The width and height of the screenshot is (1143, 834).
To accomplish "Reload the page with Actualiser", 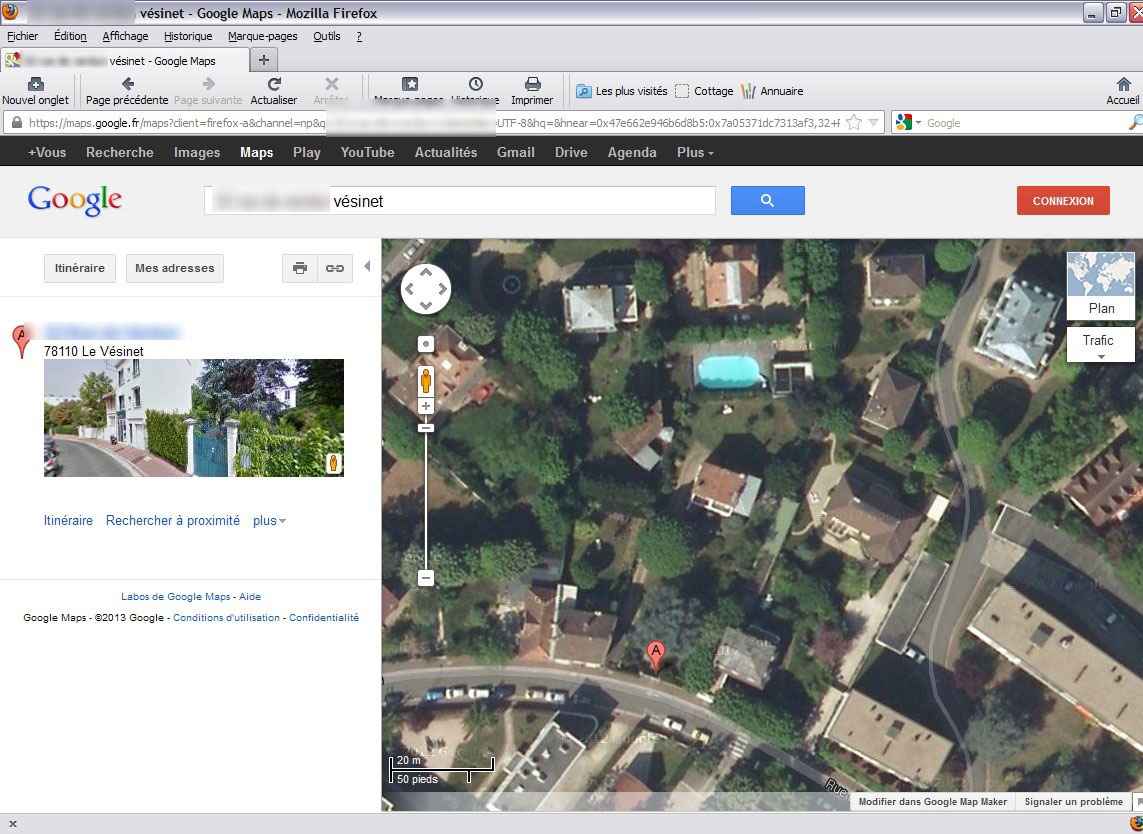I will click(x=274, y=91).
